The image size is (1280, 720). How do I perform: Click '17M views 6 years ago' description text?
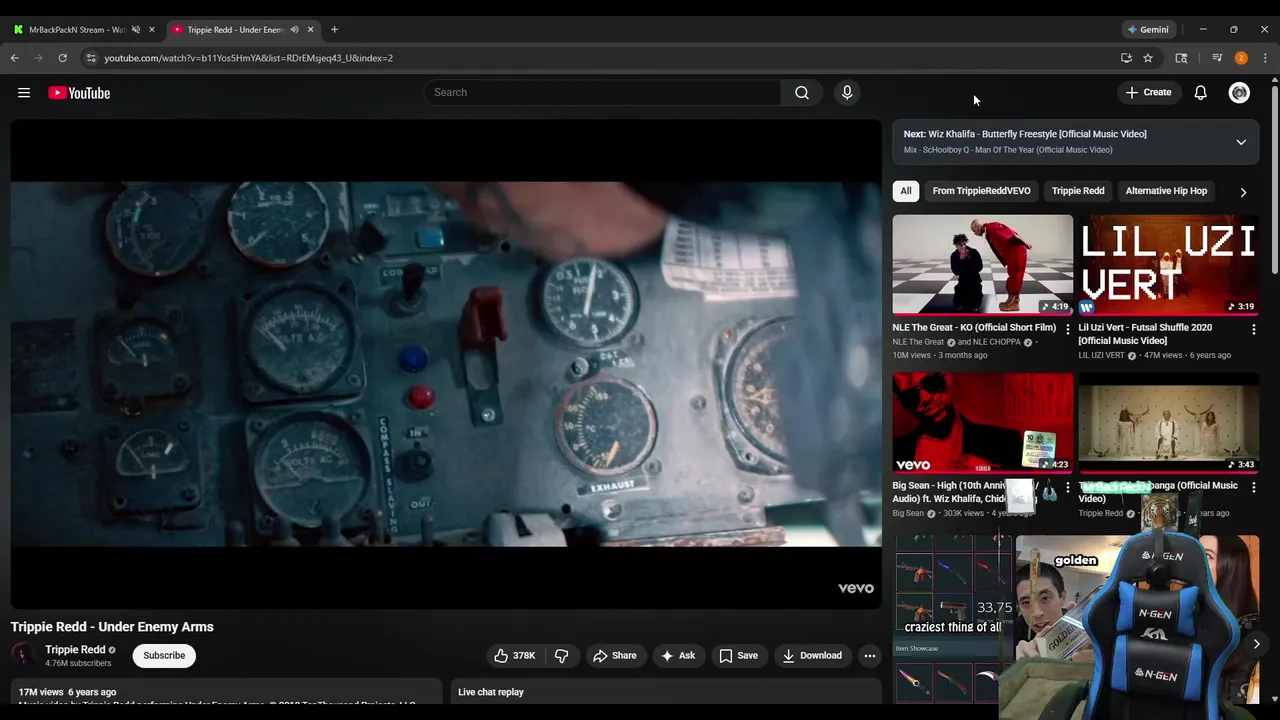67,692
